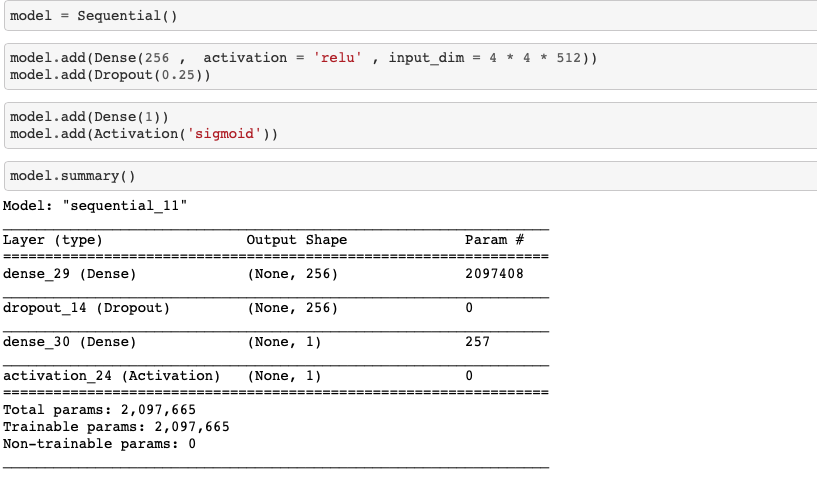Click the activation_24 (Activation) row name

112,375
